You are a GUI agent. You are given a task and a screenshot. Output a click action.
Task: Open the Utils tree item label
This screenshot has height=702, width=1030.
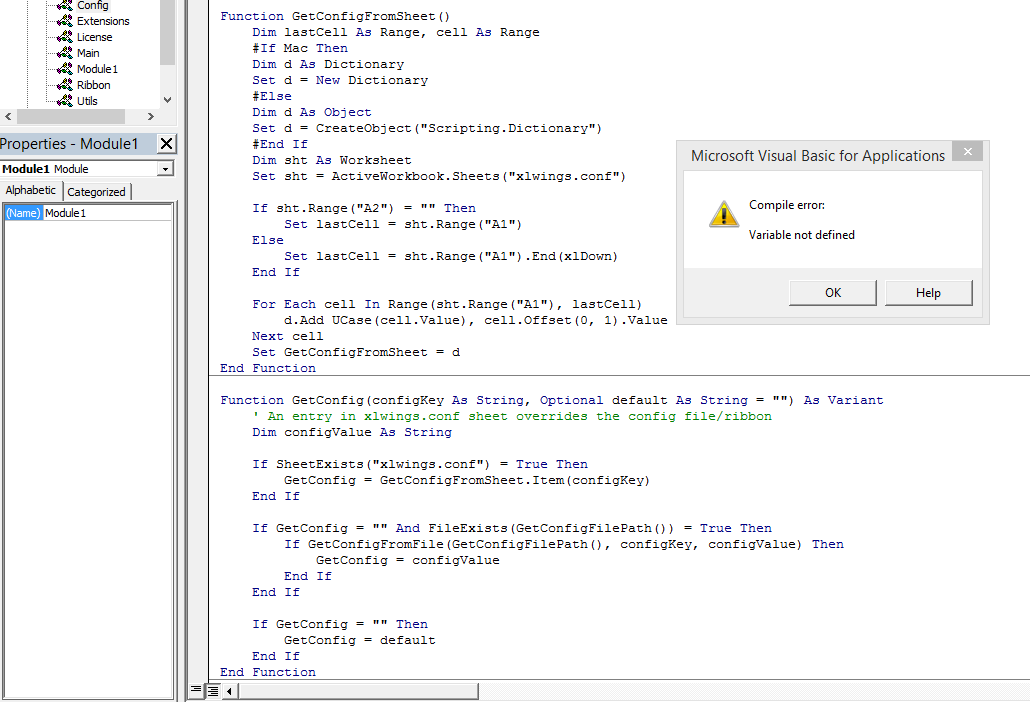87,100
